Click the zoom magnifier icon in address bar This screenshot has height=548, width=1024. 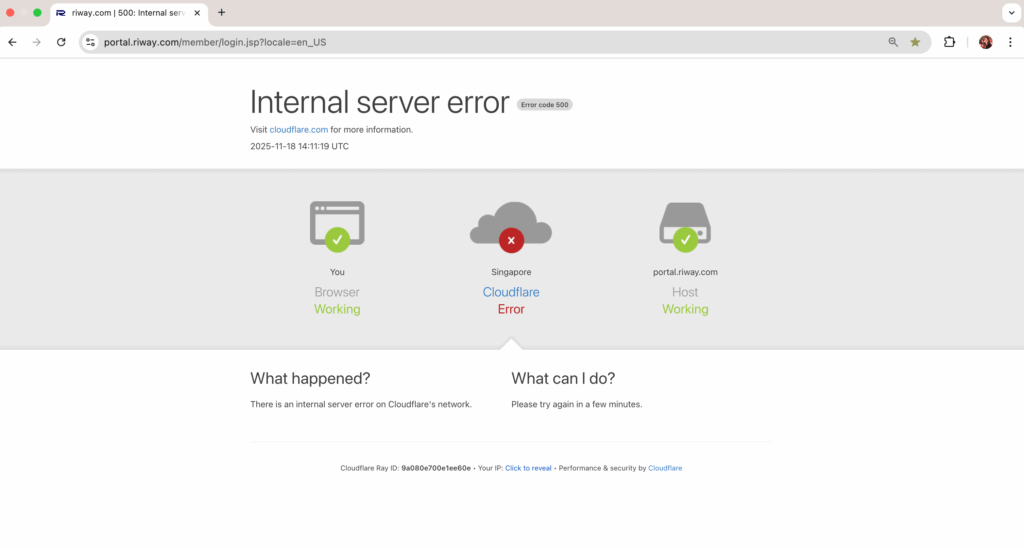coord(893,42)
